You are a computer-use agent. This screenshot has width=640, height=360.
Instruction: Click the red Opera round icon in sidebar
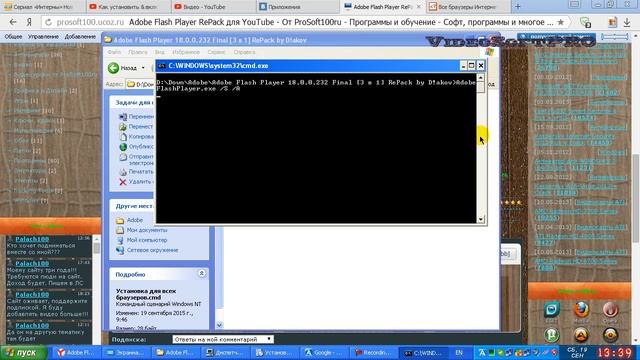tap(610, 310)
